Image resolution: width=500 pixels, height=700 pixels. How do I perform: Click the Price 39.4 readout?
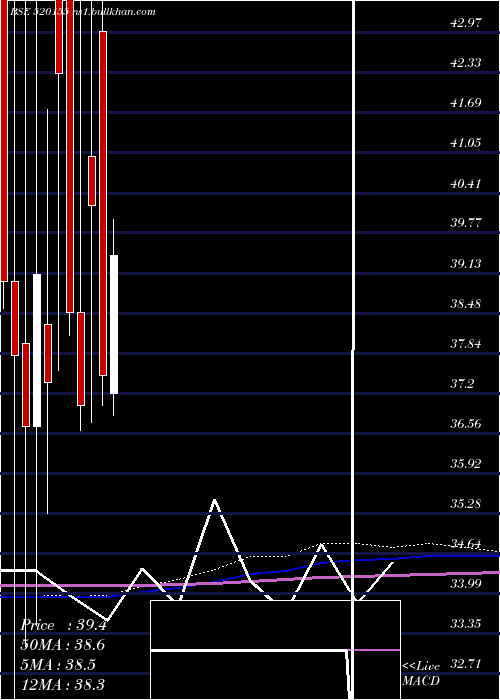click(x=63, y=625)
